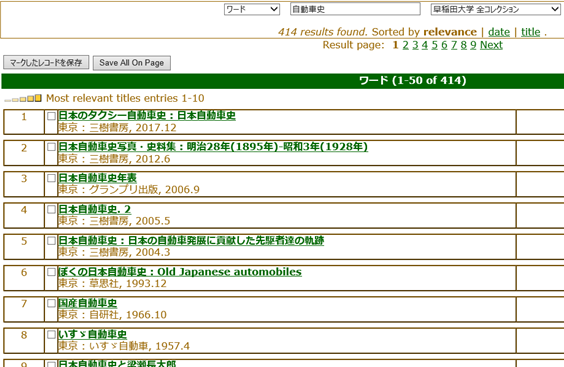Check the box for 国産自動車史

point(51,303)
